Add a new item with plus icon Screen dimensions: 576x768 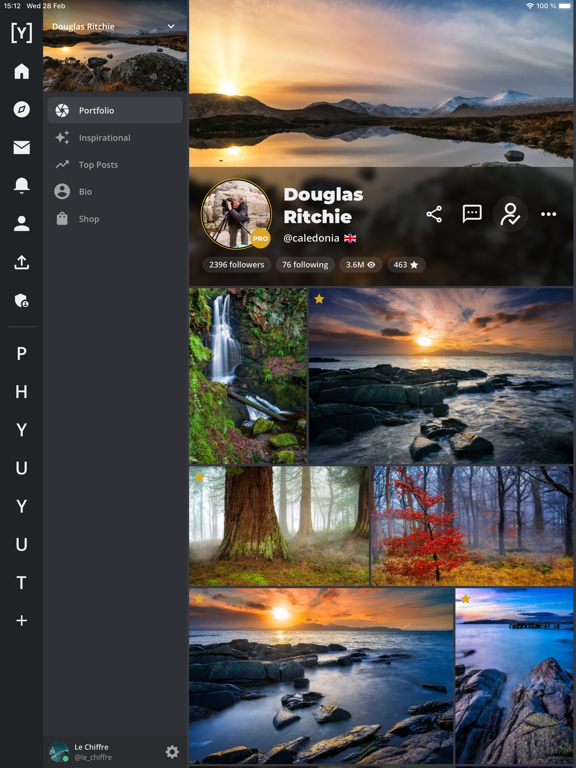click(x=22, y=621)
